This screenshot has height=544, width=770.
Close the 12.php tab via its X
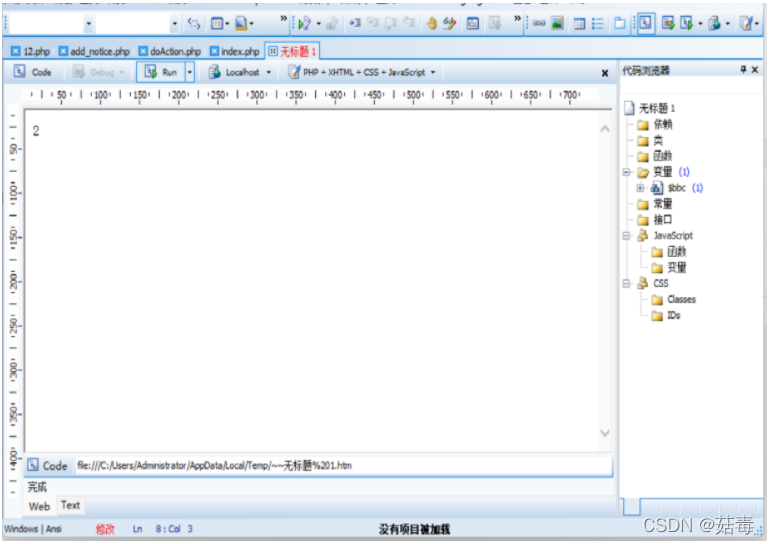coord(16,51)
